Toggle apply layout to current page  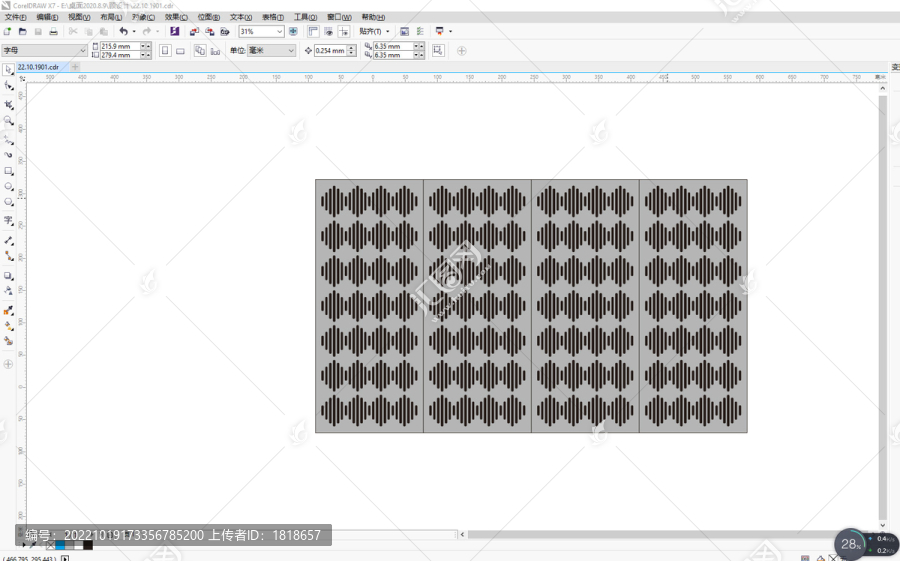215,51
